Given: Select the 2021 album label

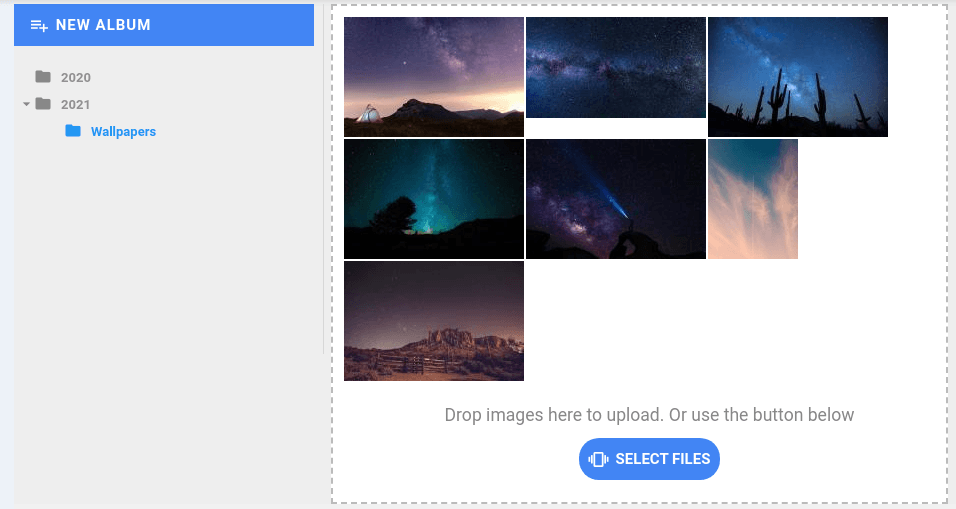Looking at the screenshot, I should 76,105.
